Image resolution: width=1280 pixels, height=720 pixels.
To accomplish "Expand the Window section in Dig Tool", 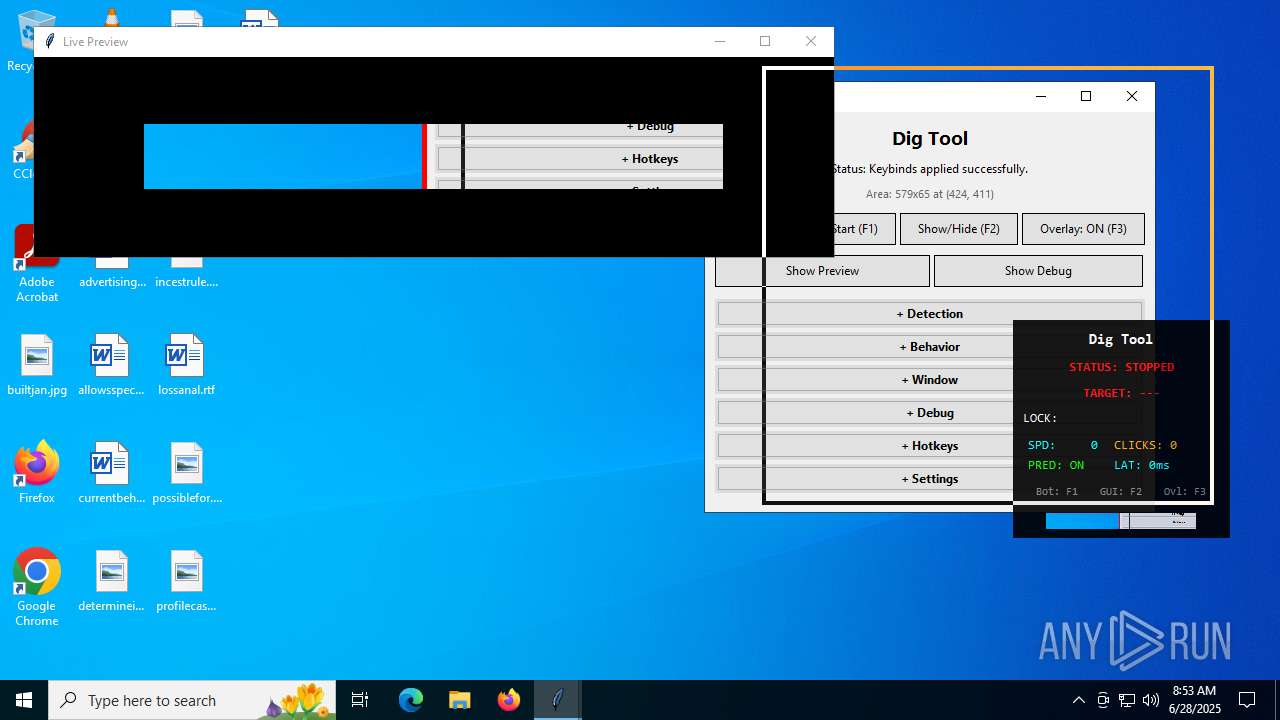I will pyautogui.click(x=929, y=380).
